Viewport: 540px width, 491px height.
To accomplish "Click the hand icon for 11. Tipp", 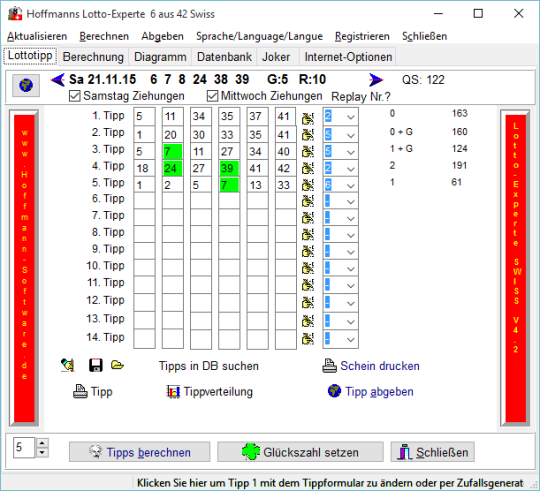I will (x=308, y=285).
